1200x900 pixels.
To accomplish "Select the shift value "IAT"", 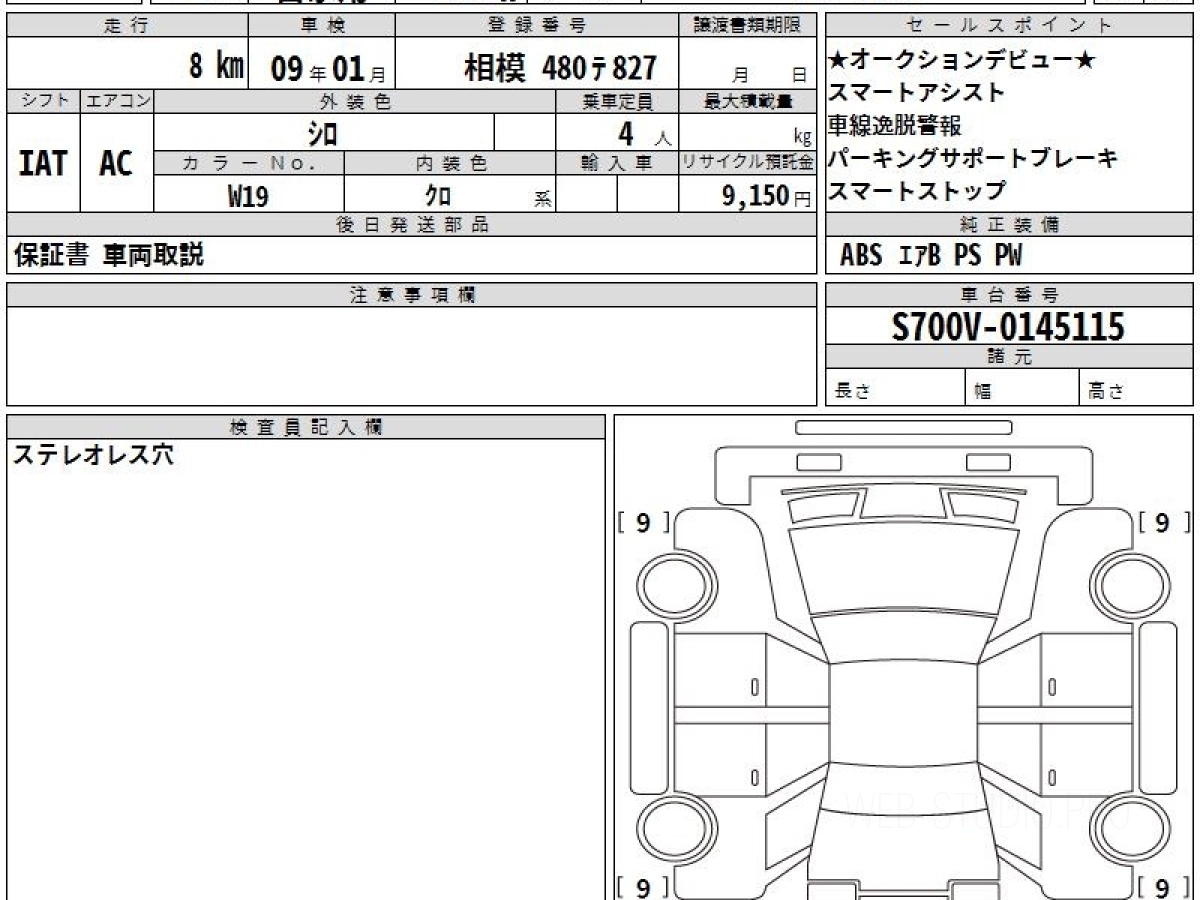I will (x=43, y=163).
